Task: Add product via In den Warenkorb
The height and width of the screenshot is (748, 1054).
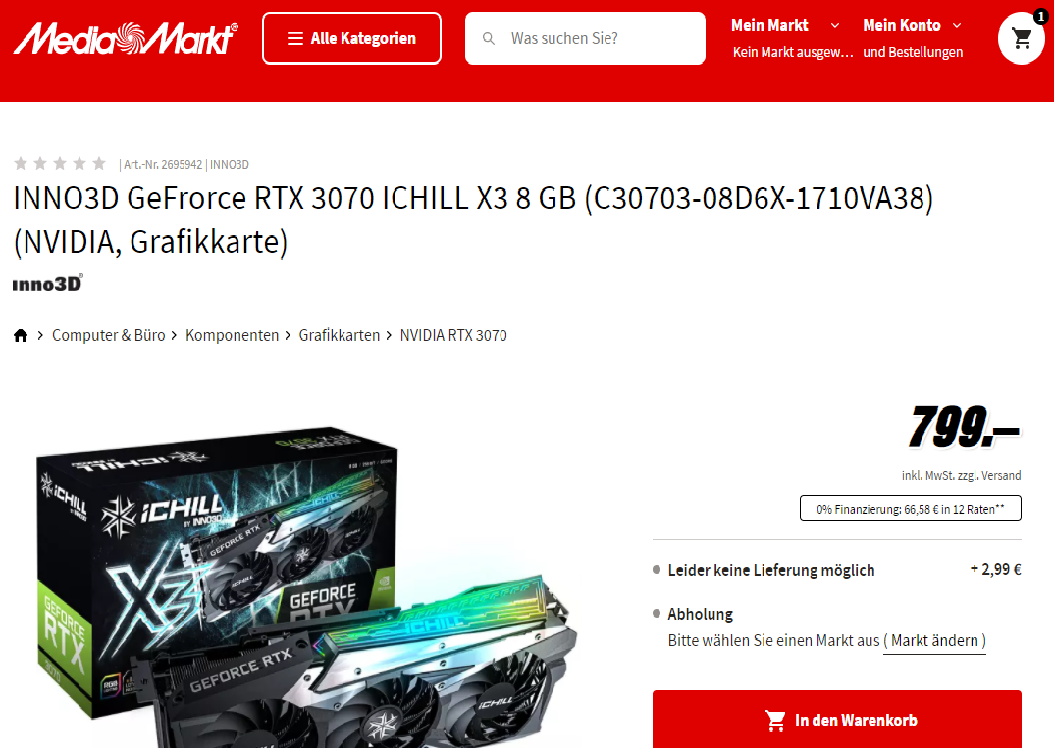Action: (x=837, y=719)
